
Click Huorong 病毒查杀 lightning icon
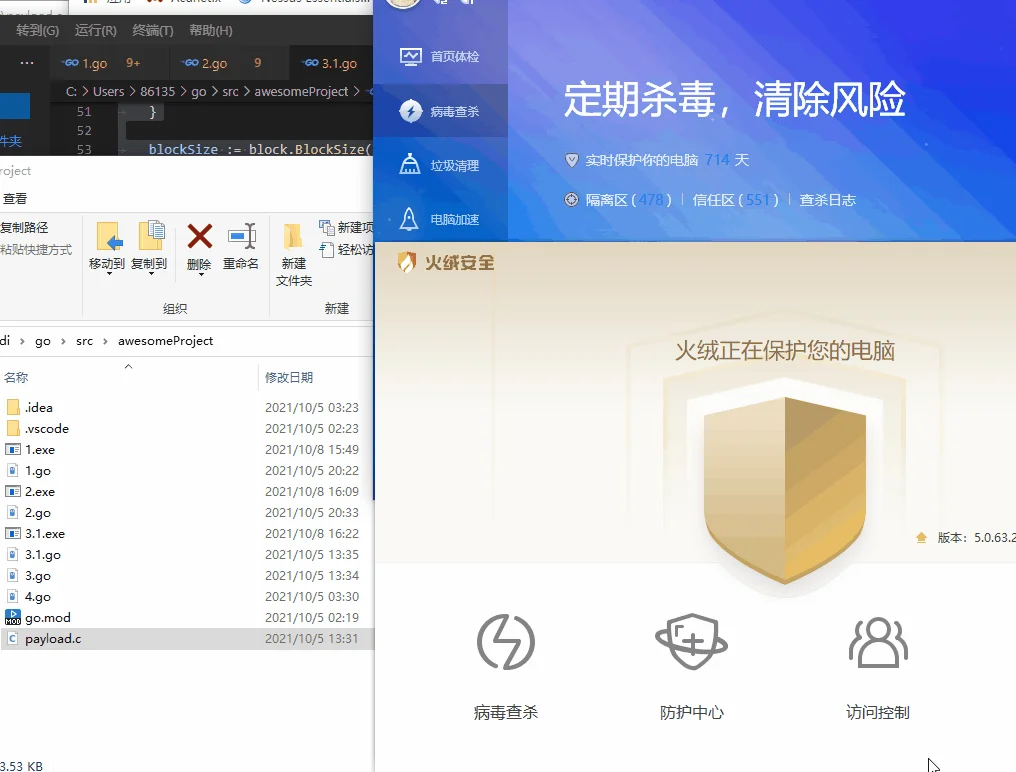click(505, 642)
